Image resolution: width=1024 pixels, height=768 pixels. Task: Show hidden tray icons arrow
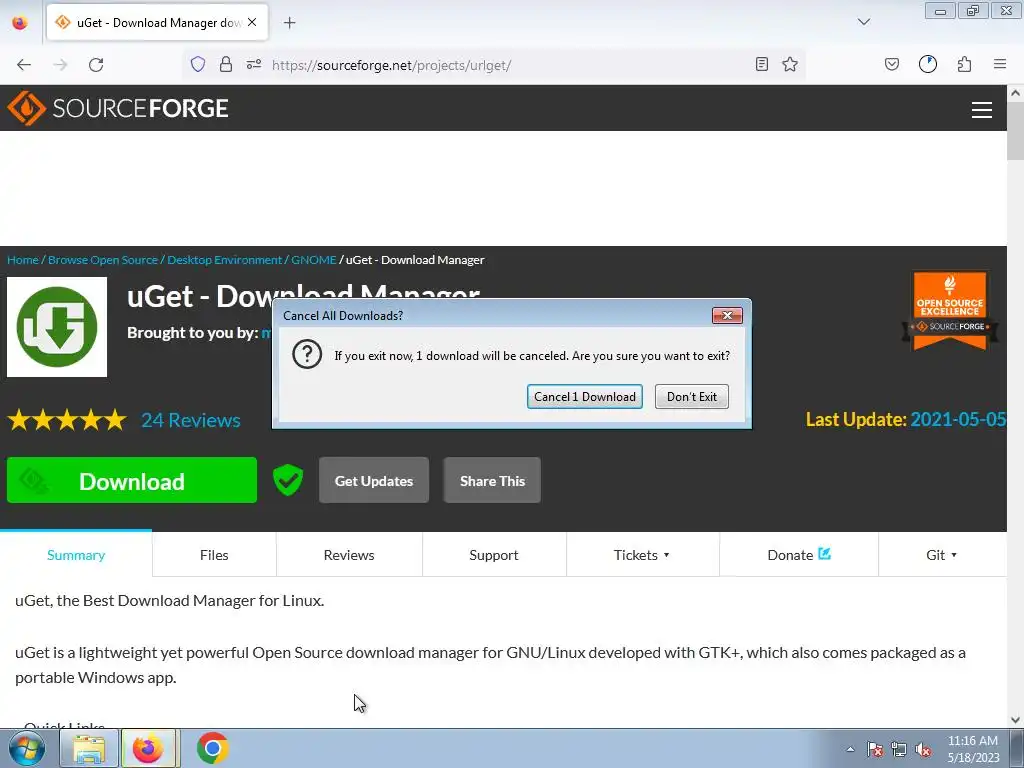pyautogui.click(x=850, y=749)
